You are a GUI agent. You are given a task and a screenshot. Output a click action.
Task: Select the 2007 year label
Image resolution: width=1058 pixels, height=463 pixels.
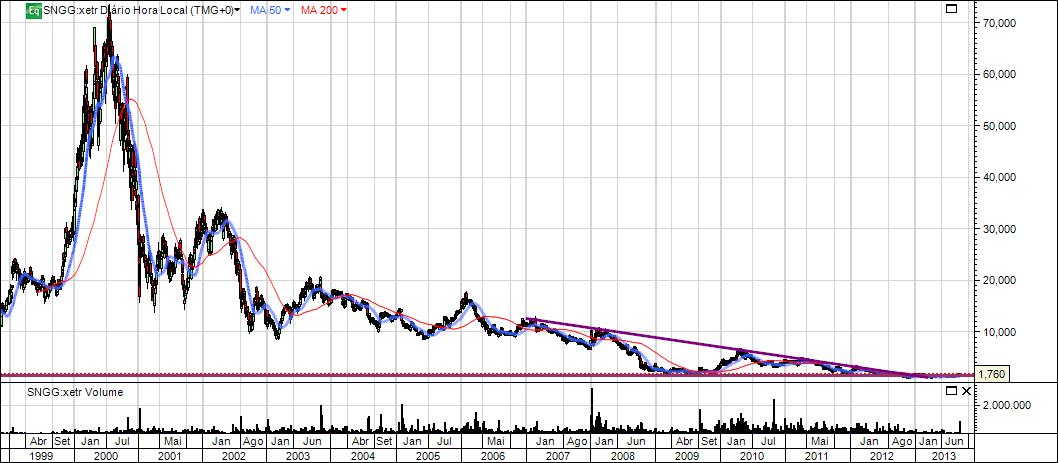click(x=558, y=456)
